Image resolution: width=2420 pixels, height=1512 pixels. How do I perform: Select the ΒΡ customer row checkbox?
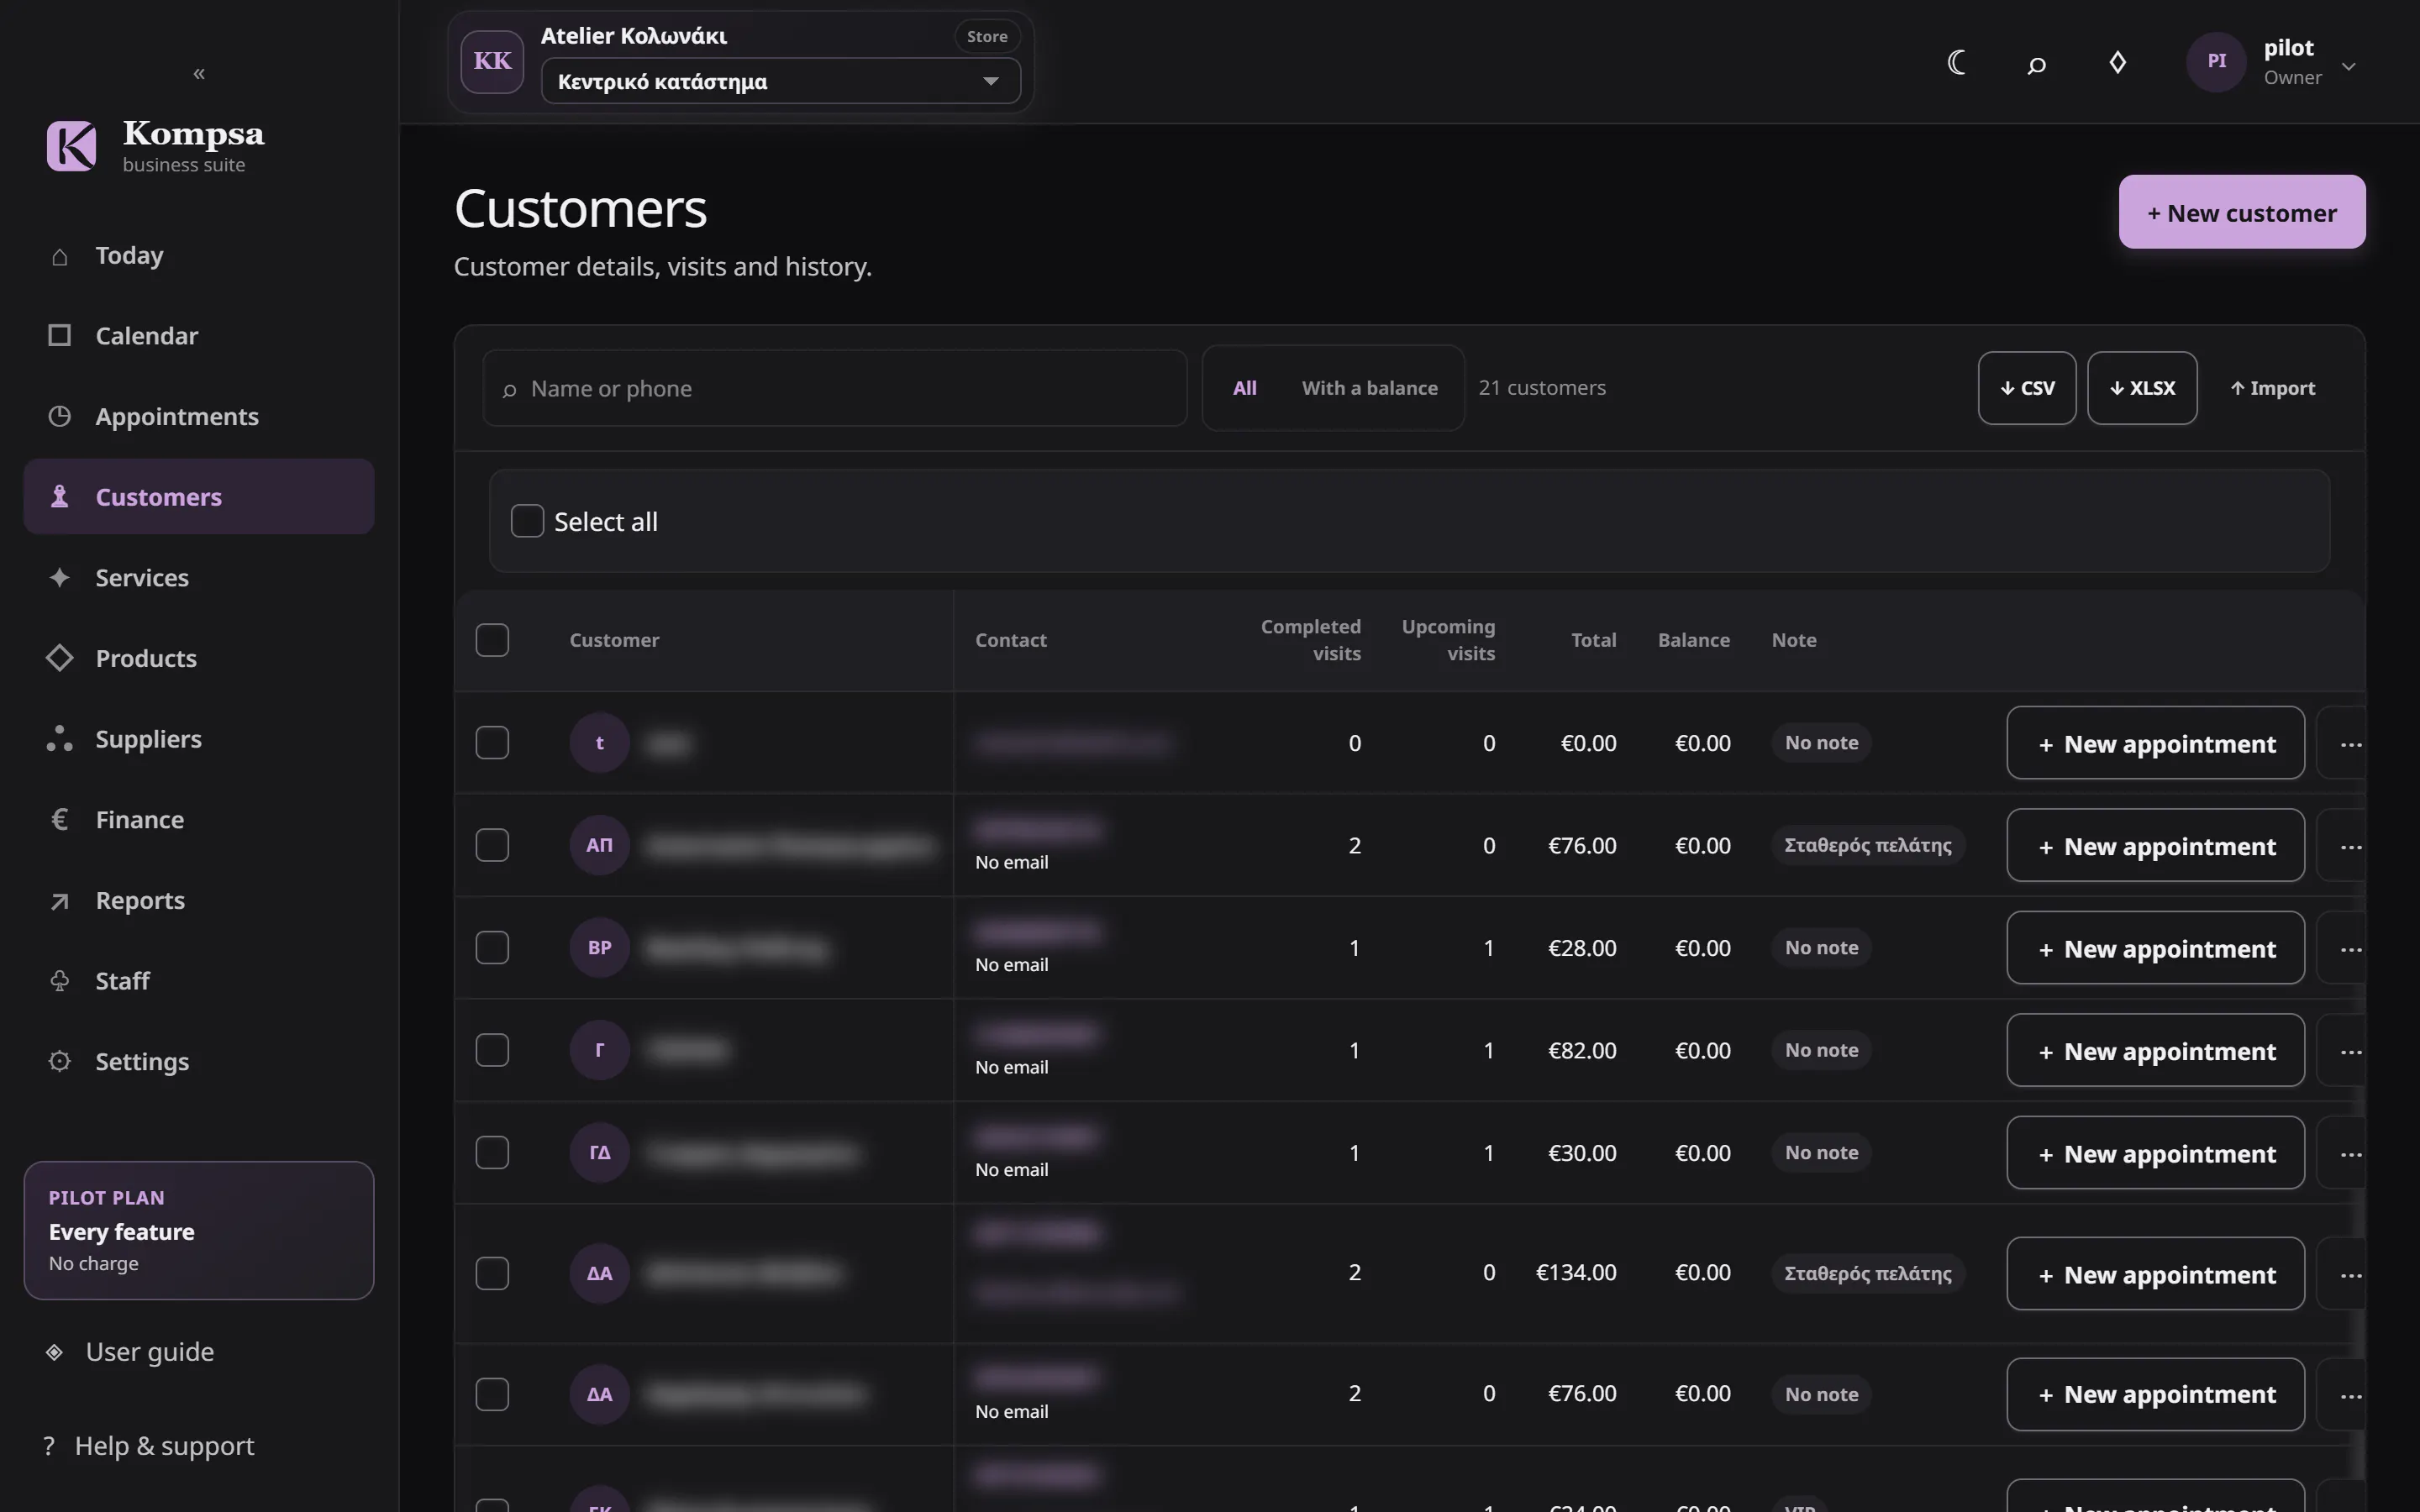coord(492,948)
